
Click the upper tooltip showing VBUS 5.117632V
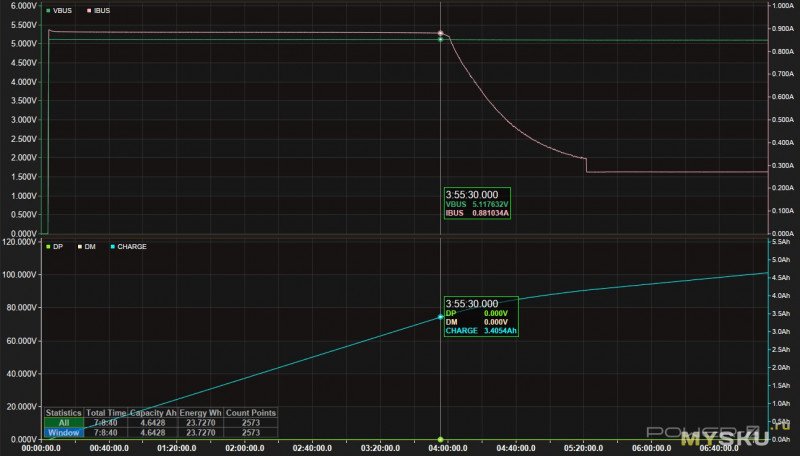[x=477, y=202]
